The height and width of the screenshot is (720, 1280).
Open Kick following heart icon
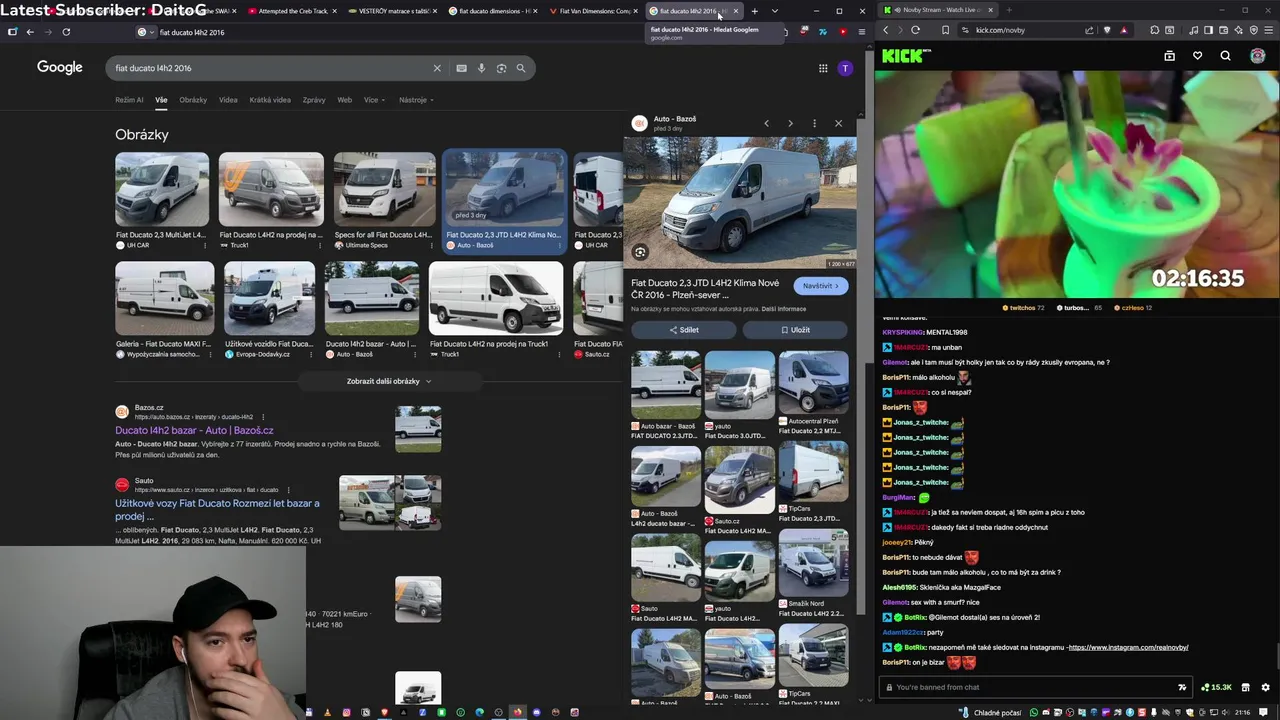tap(1197, 56)
